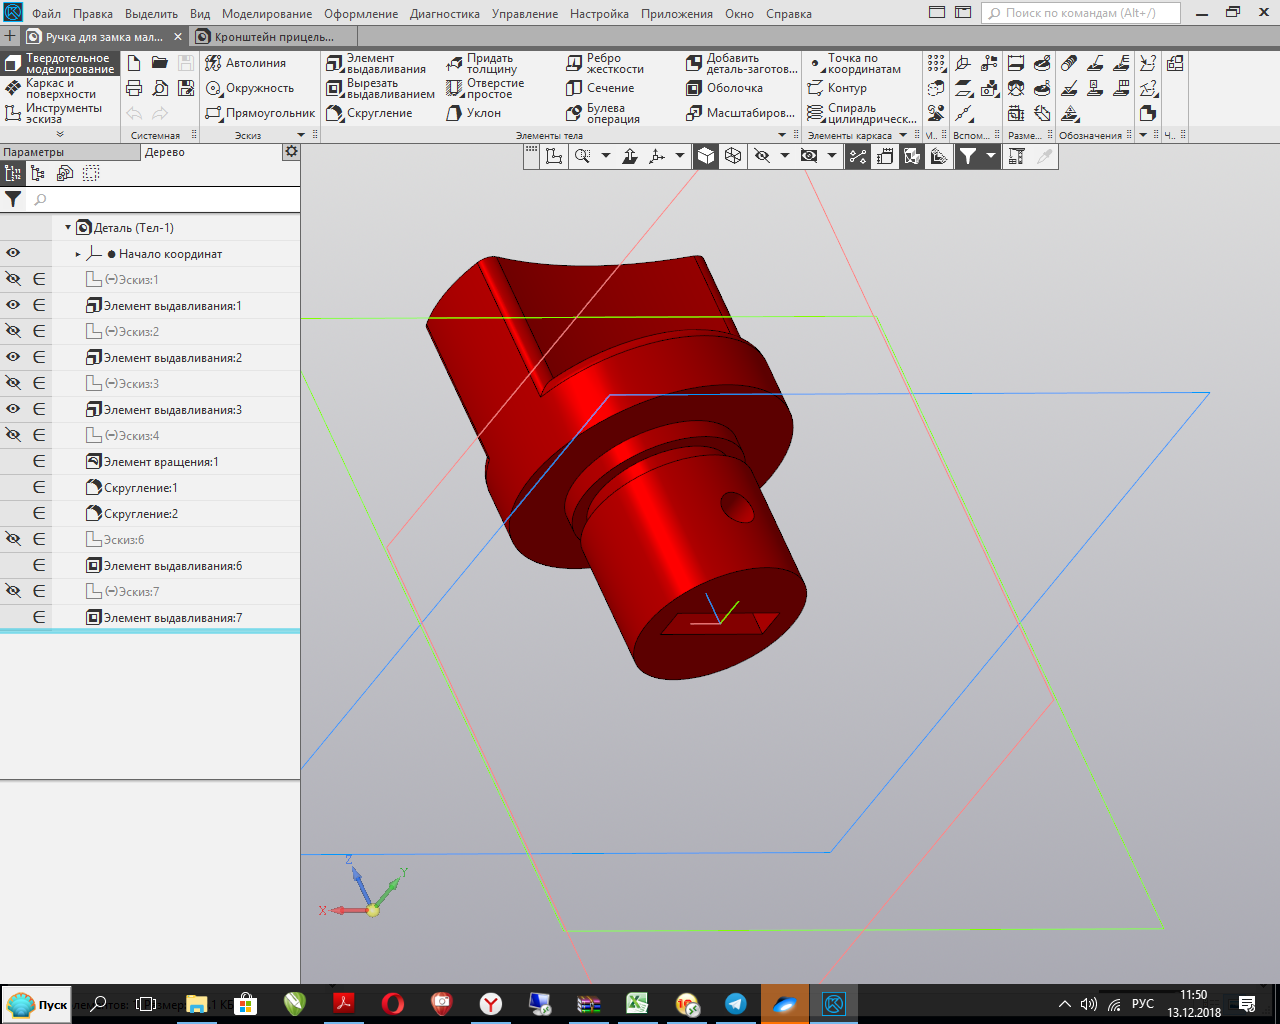Open Telegram from the taskbar
Image resolution: width=1280 pixels, height=1024 pixels.
tap(736, 1003)
